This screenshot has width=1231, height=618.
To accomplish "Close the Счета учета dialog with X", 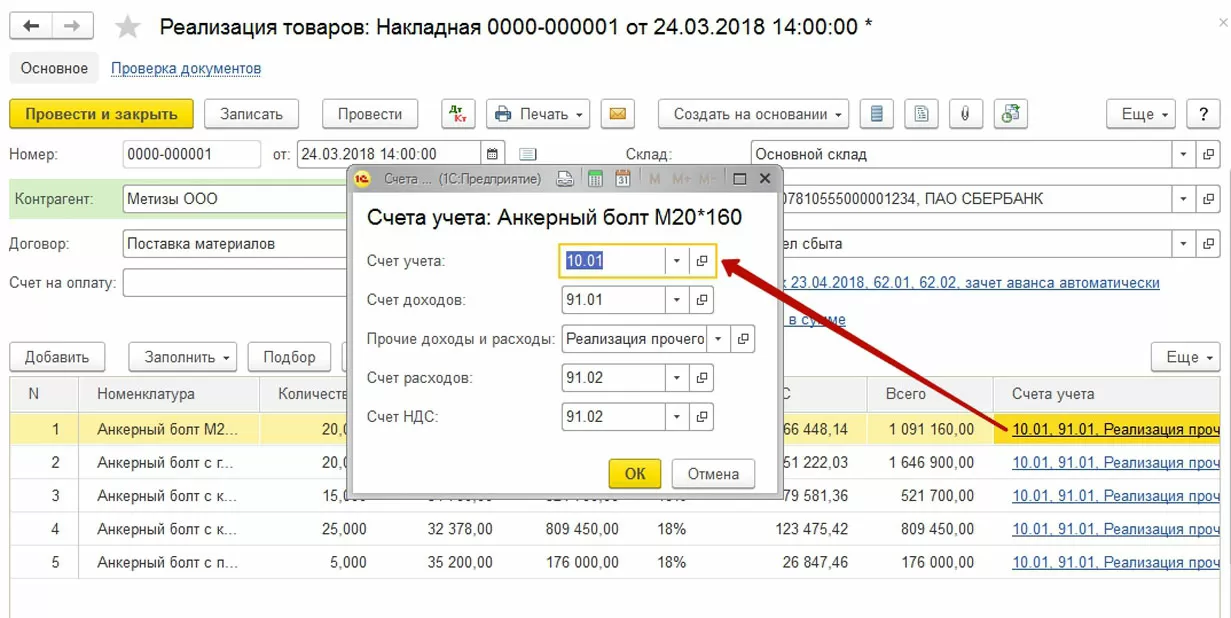I will tap(765, 179).
